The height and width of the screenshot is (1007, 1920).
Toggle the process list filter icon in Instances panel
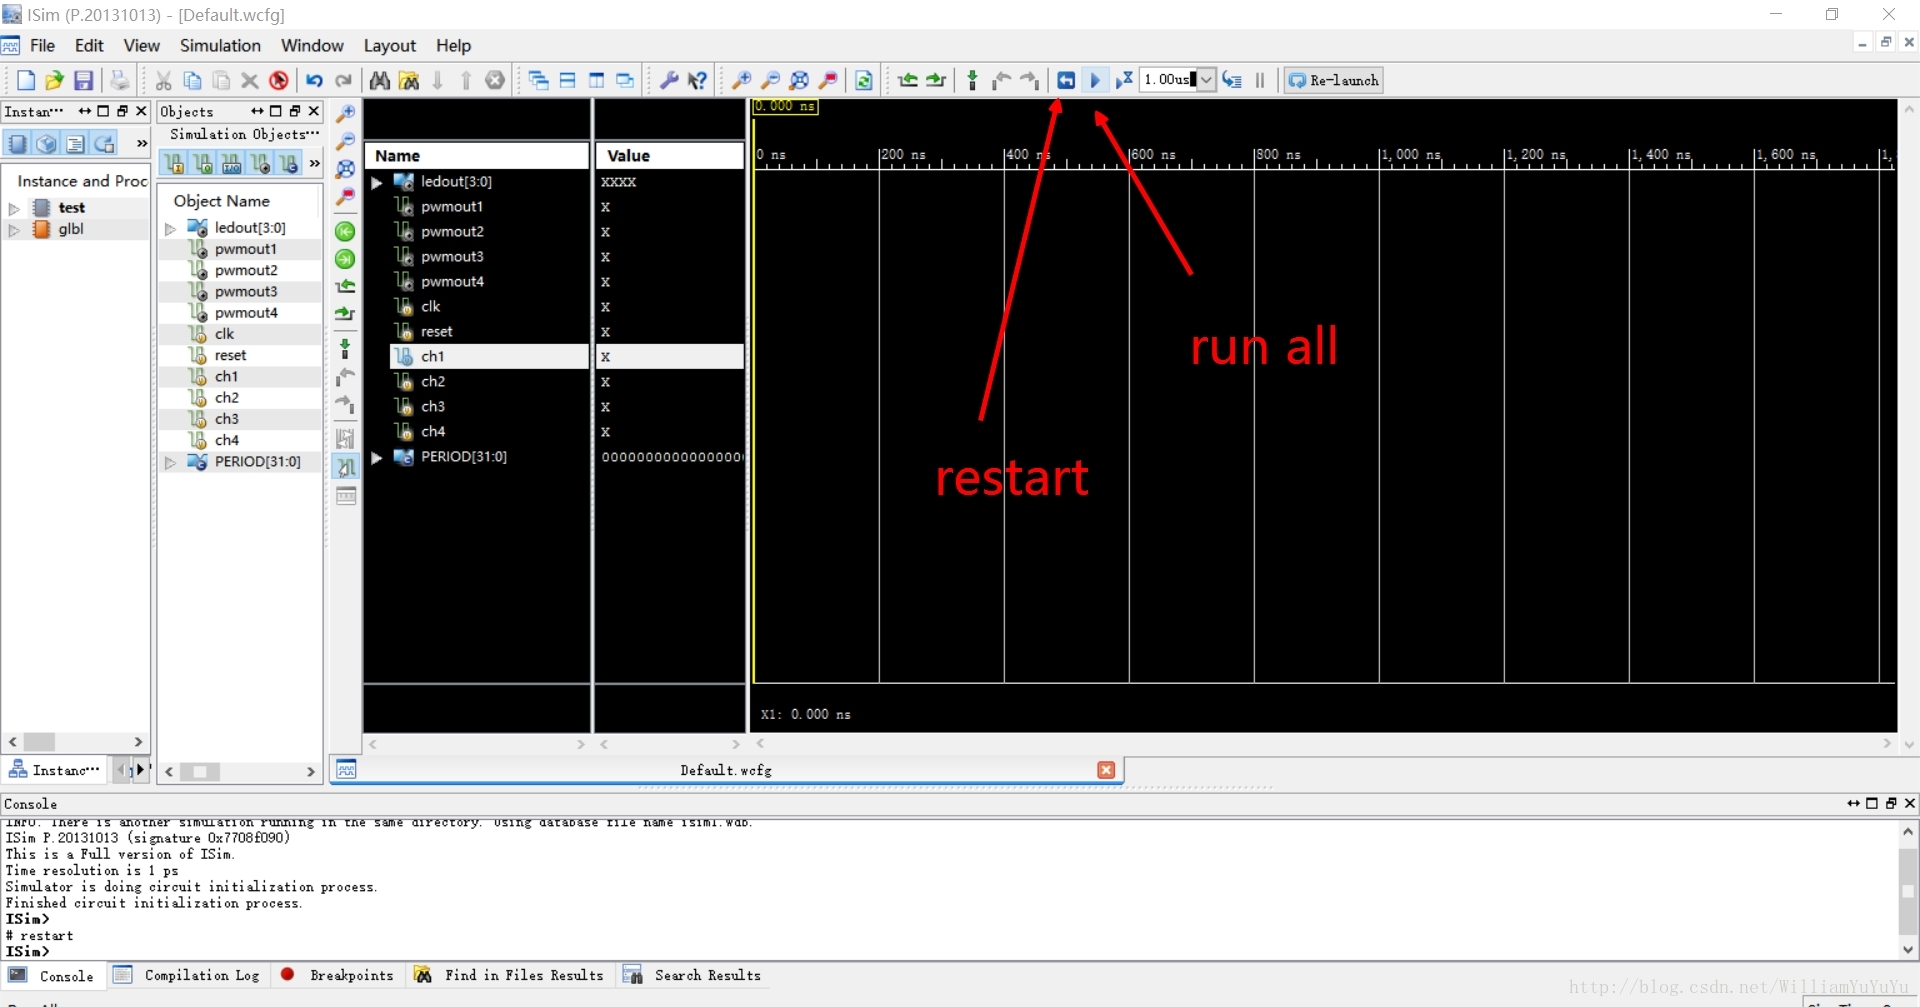click(76, 144)
